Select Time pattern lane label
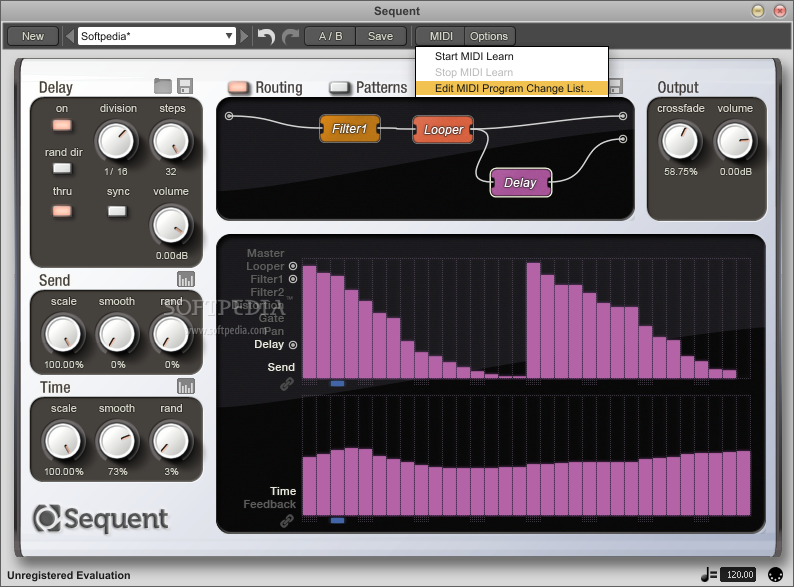The image size is (794, 587). pos(283,491)
